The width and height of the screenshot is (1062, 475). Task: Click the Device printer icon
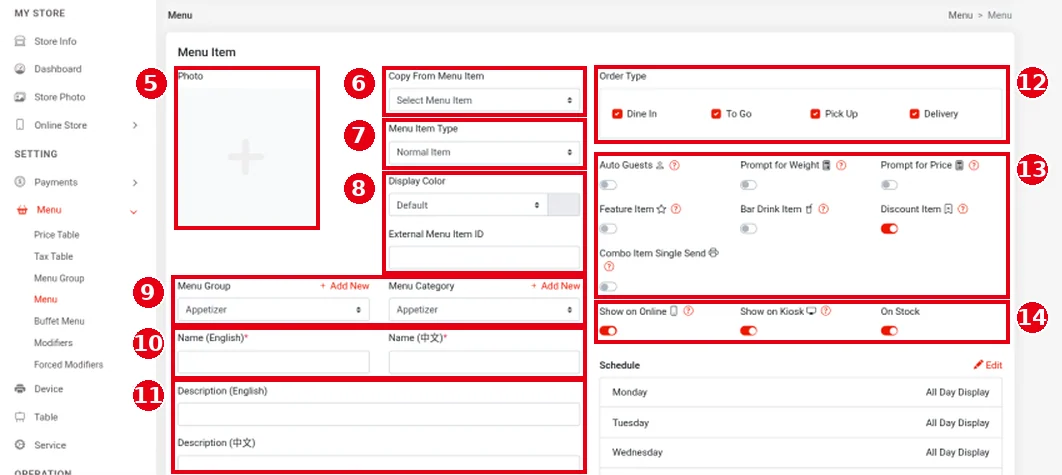pos(20,389)
